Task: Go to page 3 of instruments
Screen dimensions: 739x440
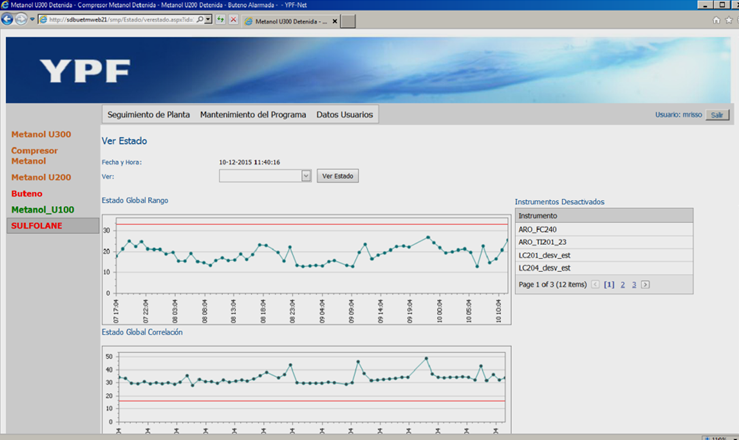Action: pyautogui.click(x=634, y=285)
